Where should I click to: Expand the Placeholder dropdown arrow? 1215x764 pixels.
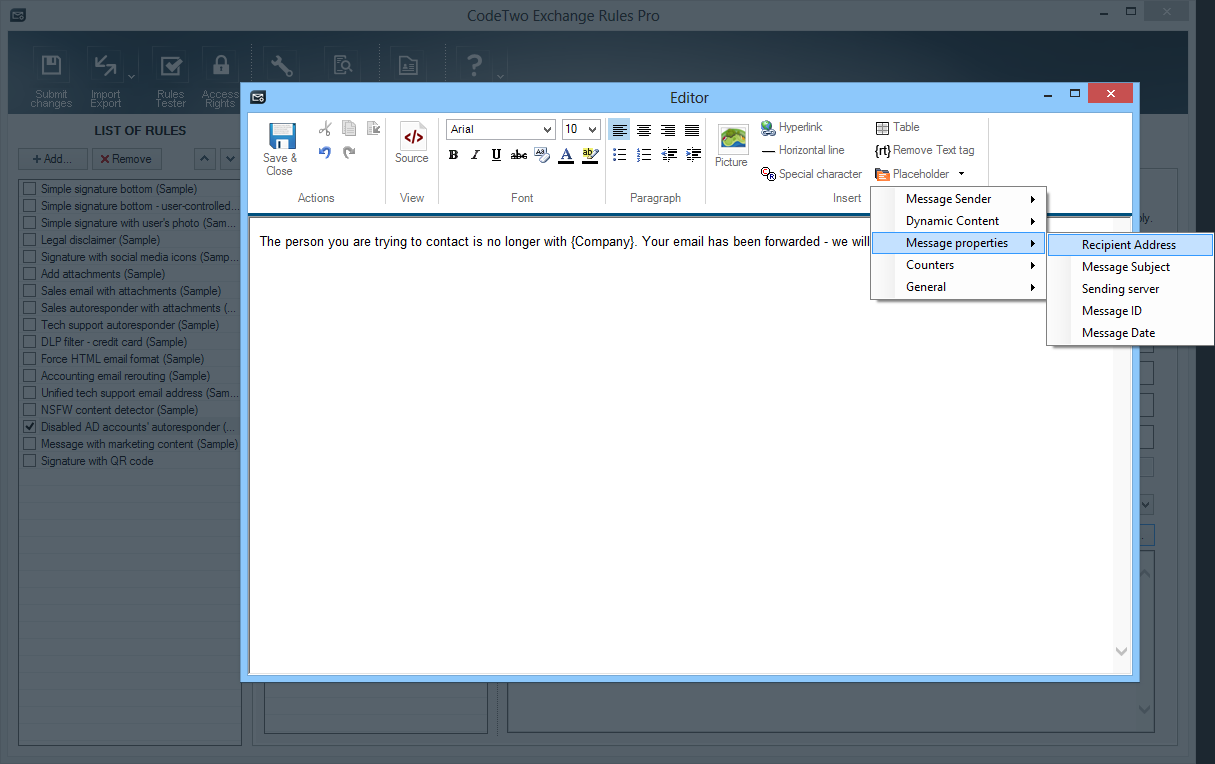click(x=961, y=174)
